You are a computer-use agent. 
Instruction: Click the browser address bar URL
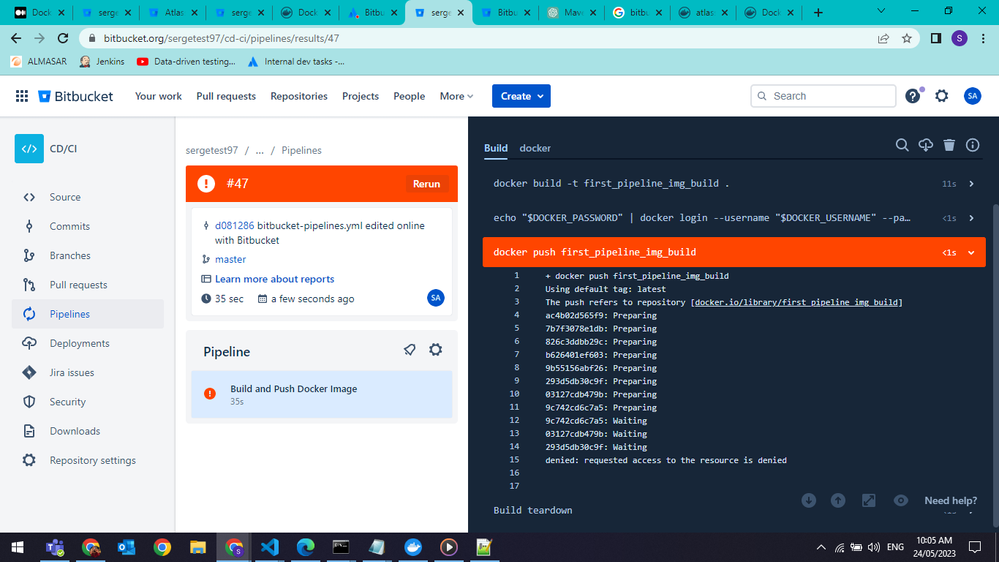pos(221,38)
